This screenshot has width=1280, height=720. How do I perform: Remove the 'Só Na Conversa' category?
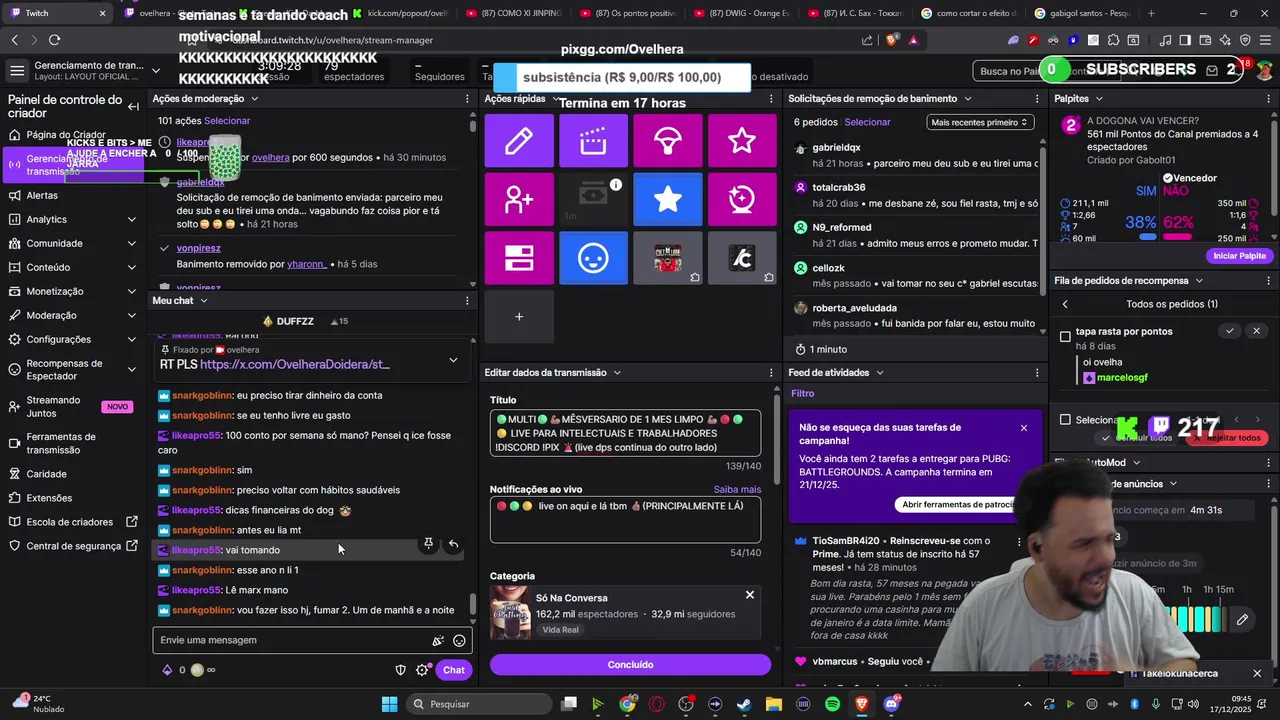tap(750, 595)
